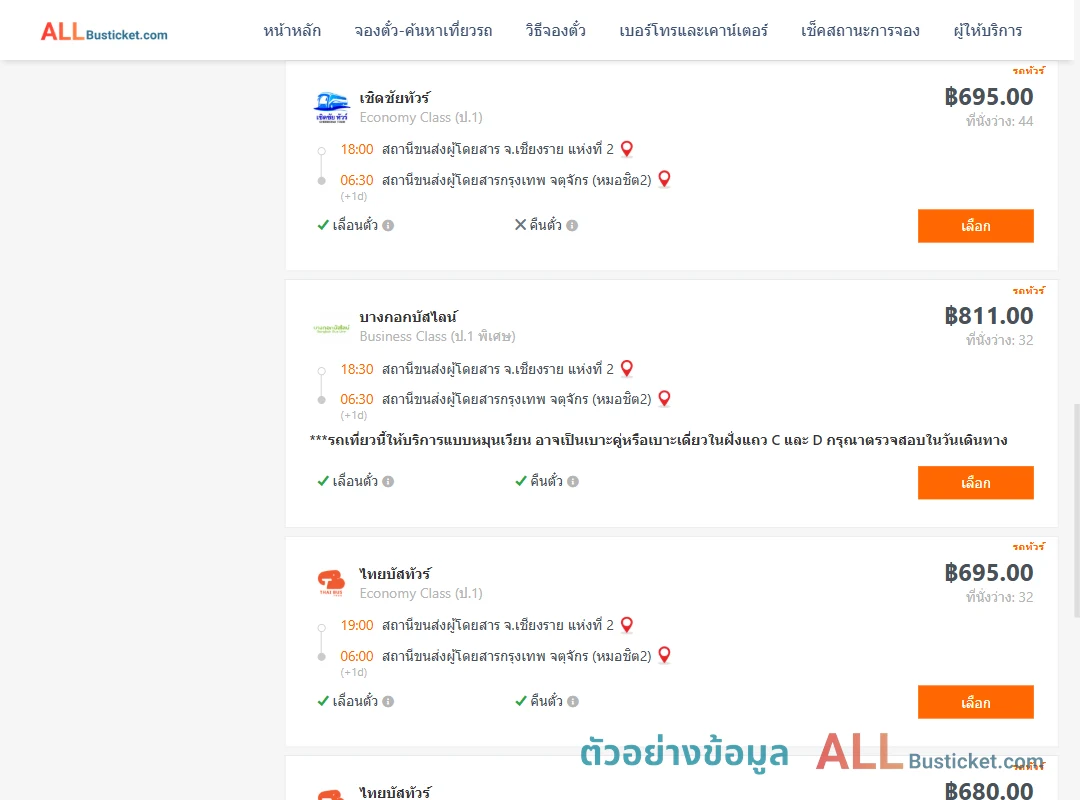This screenshot has height=800, width=1080.
Task: Click the ฿811.00 price
Action: 988,316
